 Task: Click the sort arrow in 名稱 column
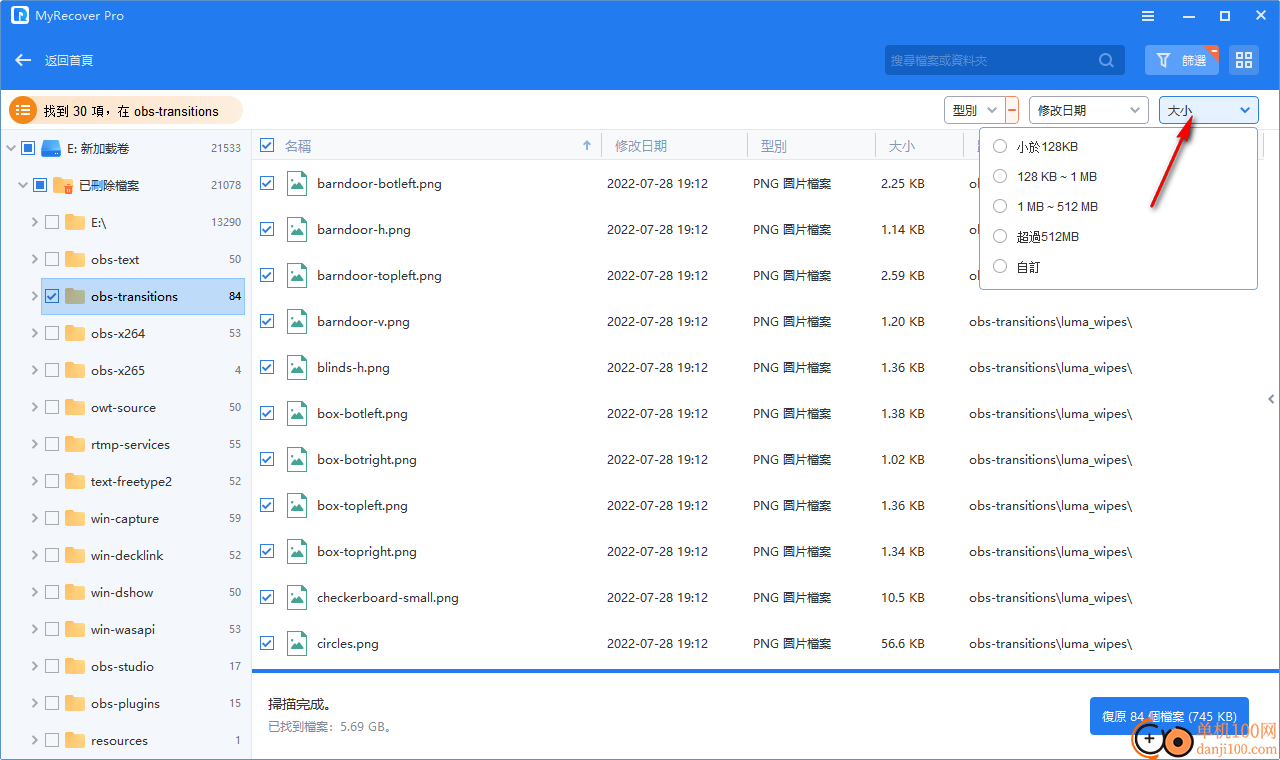tap(587, 146)
